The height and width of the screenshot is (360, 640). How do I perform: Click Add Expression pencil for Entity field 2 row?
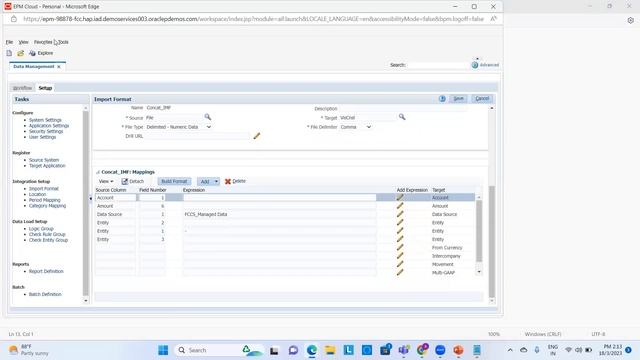[x=400, y=223]
